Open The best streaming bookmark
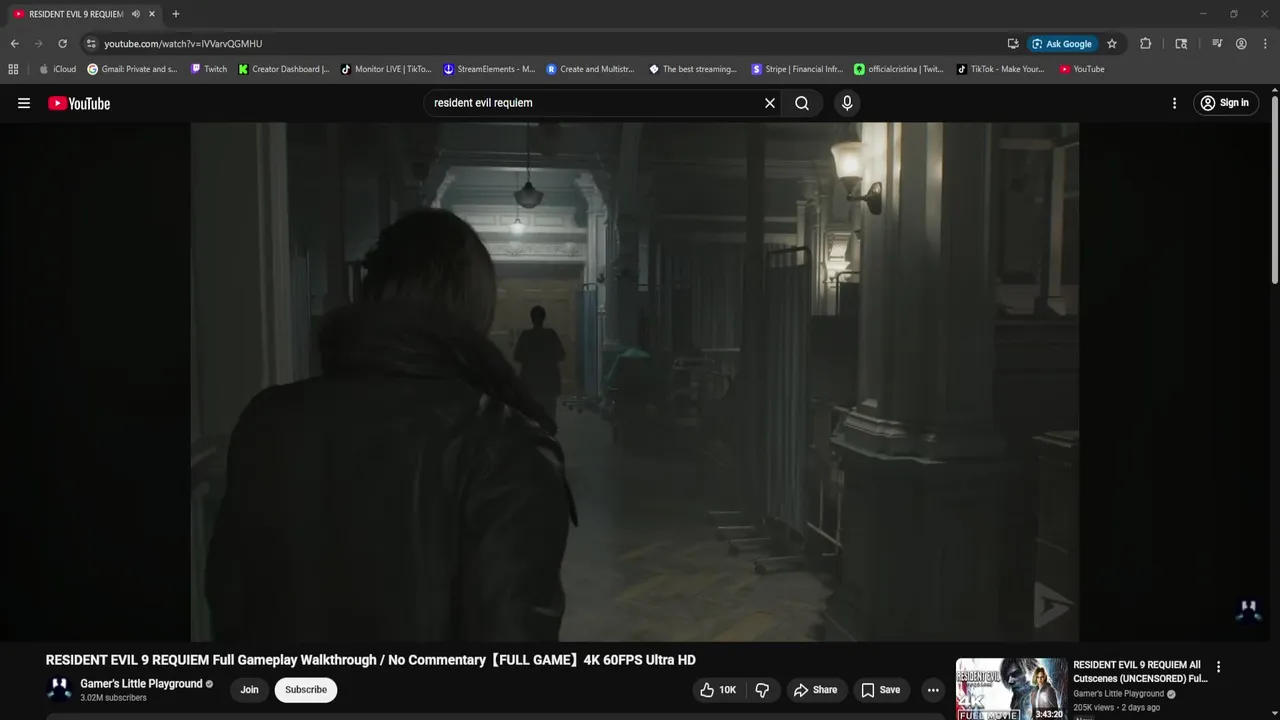 (693, 69)
